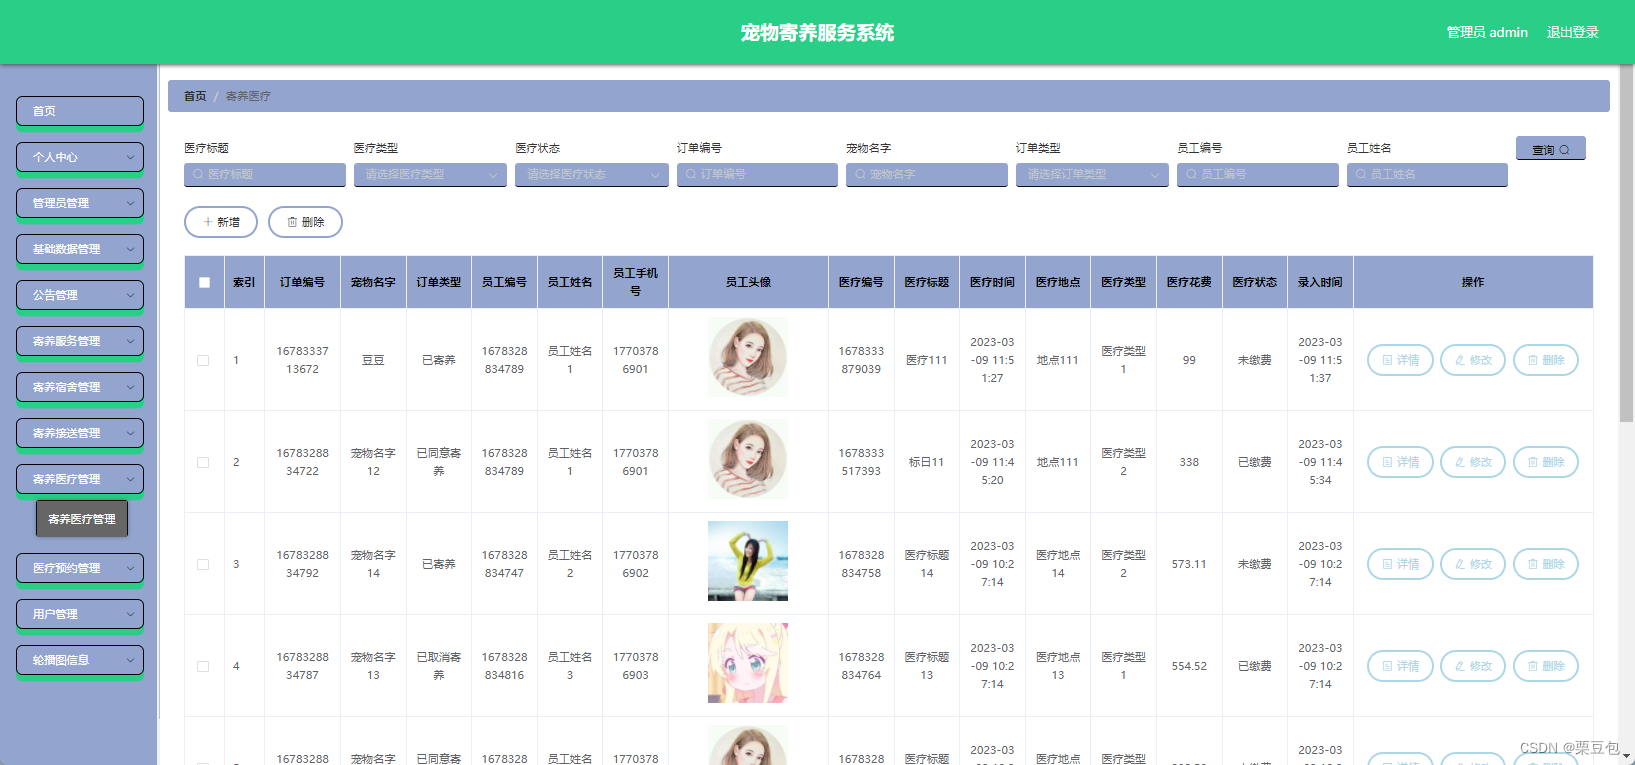This screenshot has height=765, width=1635.
Task: Go to 首页 in sidebar
Action: pos(80,111)
